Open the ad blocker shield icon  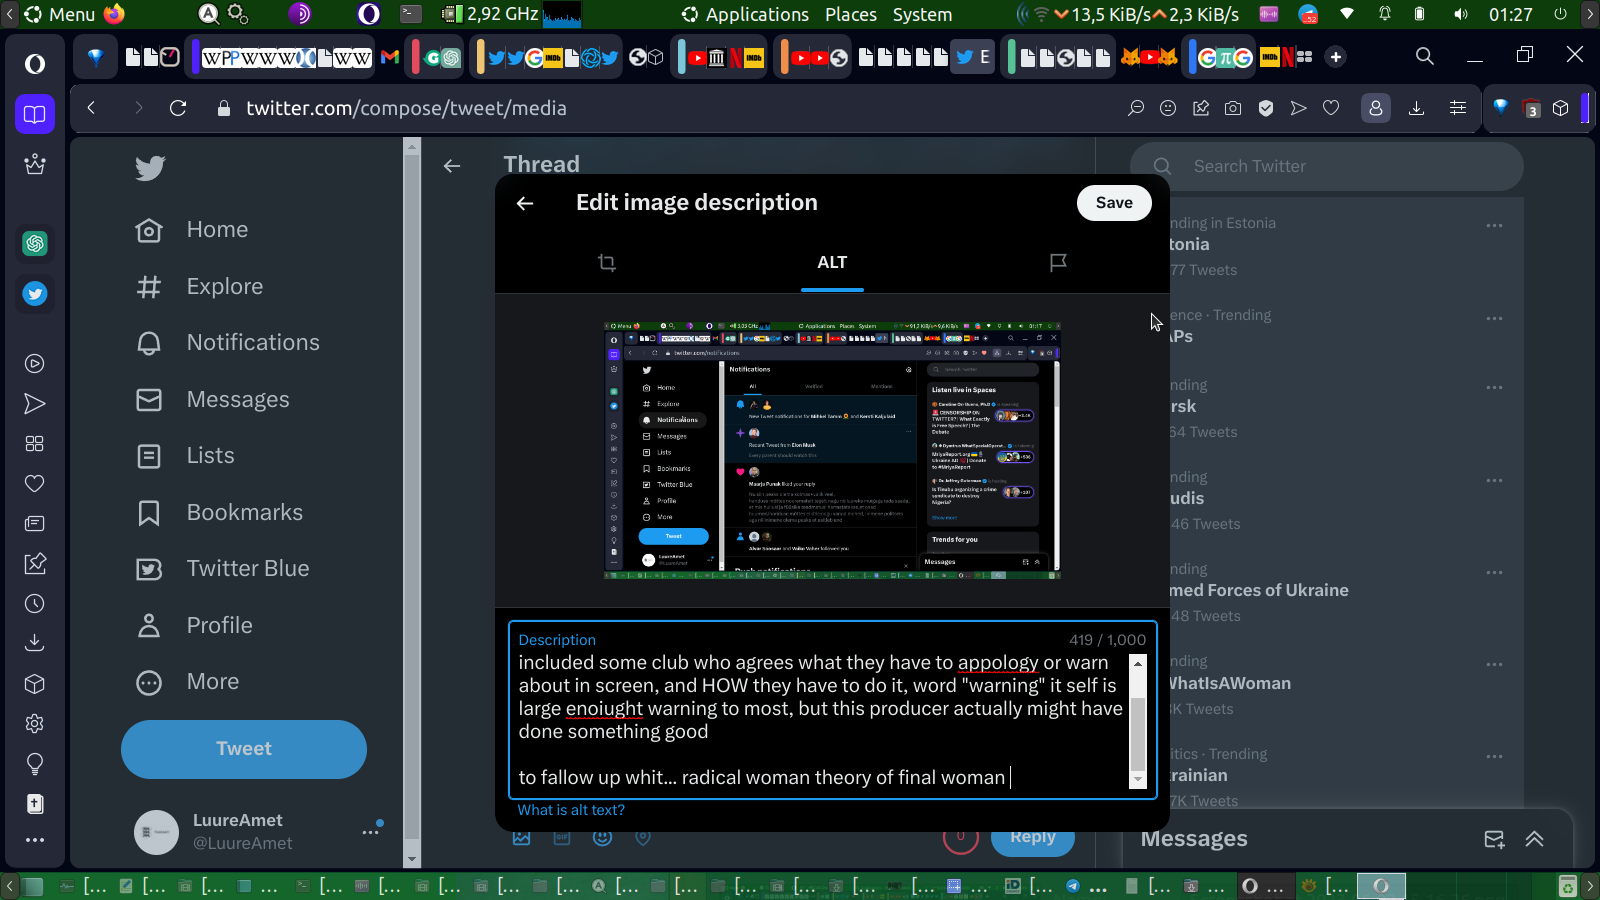click(1266, 108)
